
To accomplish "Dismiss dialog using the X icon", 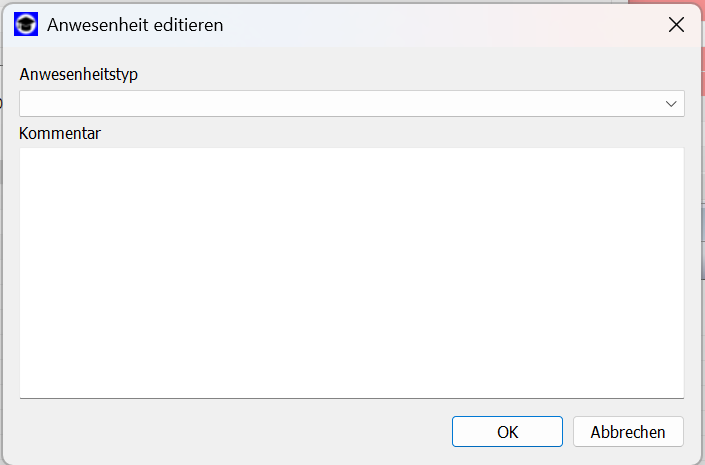I will pyautogui.click(x=676, y=25).
